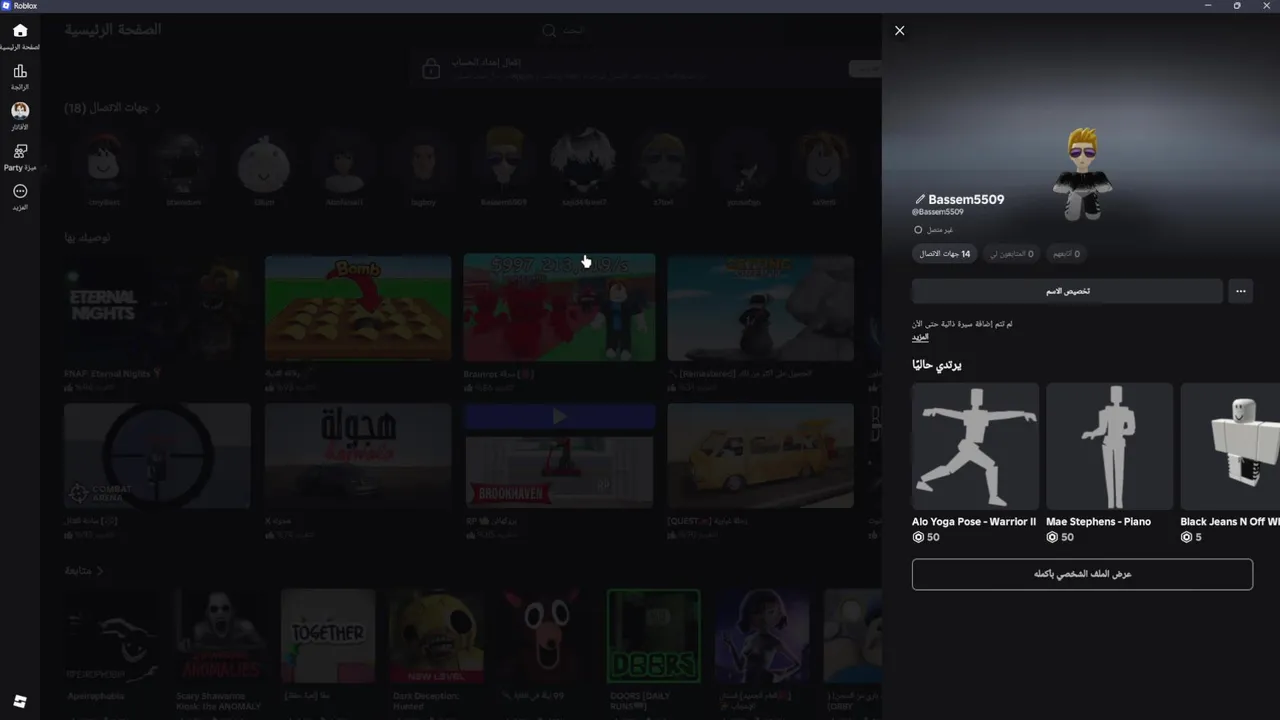The height and width of the screenshot is (720, 1280).
Task: Open the dimmed DOORS game thumbnail
Action: pyautogui.click(x=653, y=635)
